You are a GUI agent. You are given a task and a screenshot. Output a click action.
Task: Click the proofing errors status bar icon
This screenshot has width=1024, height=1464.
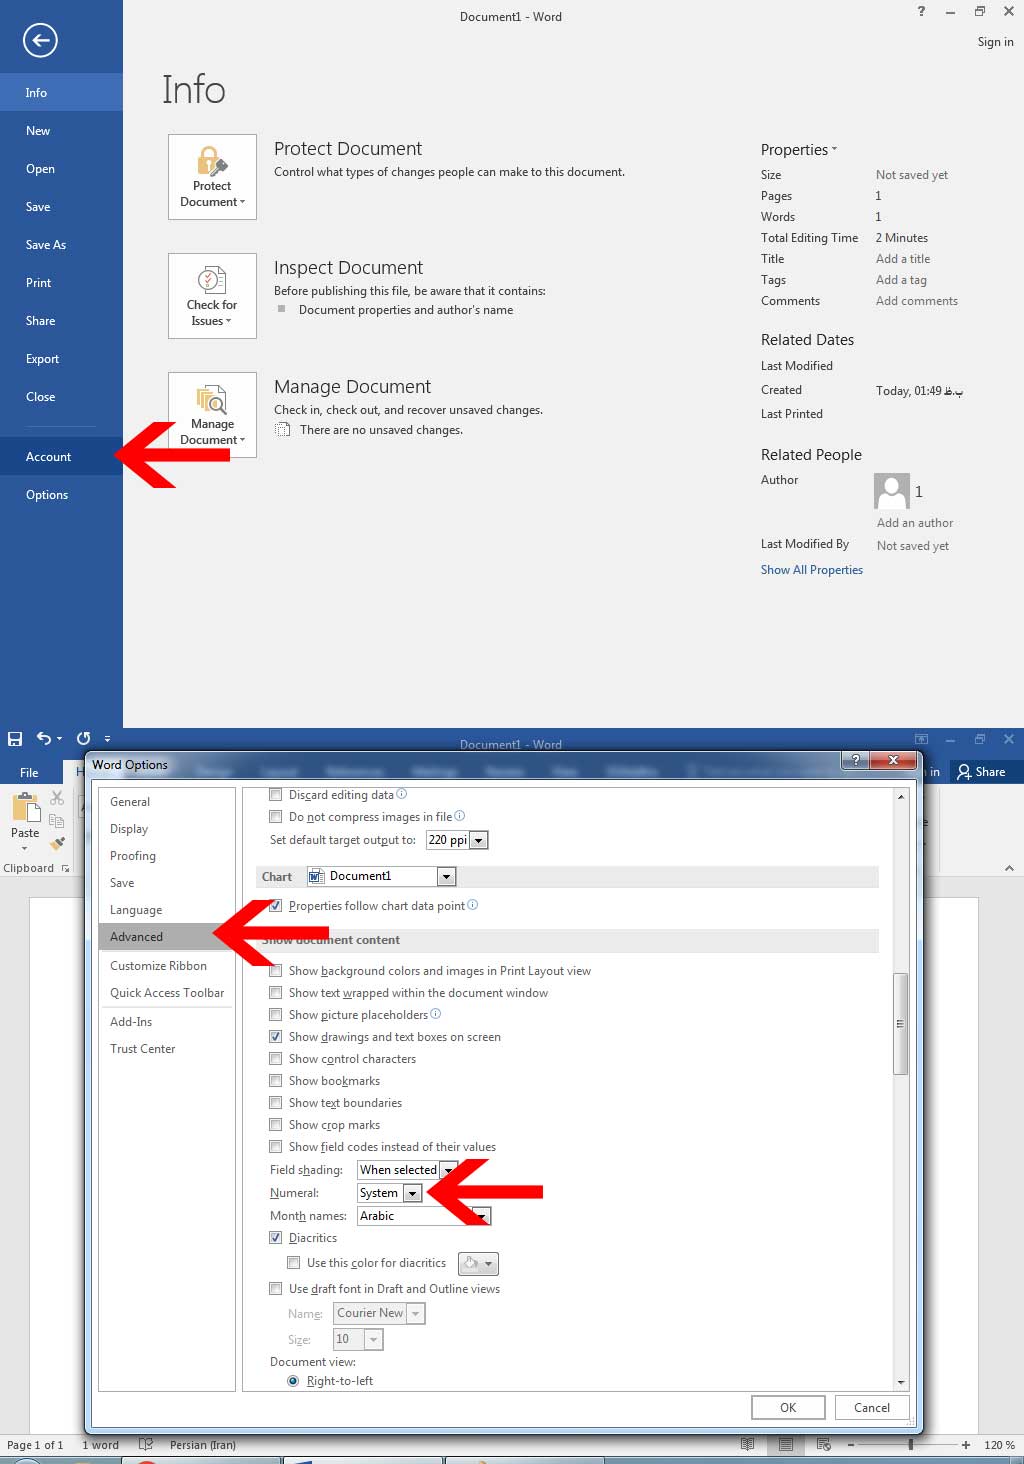(x=146, y=1444)
